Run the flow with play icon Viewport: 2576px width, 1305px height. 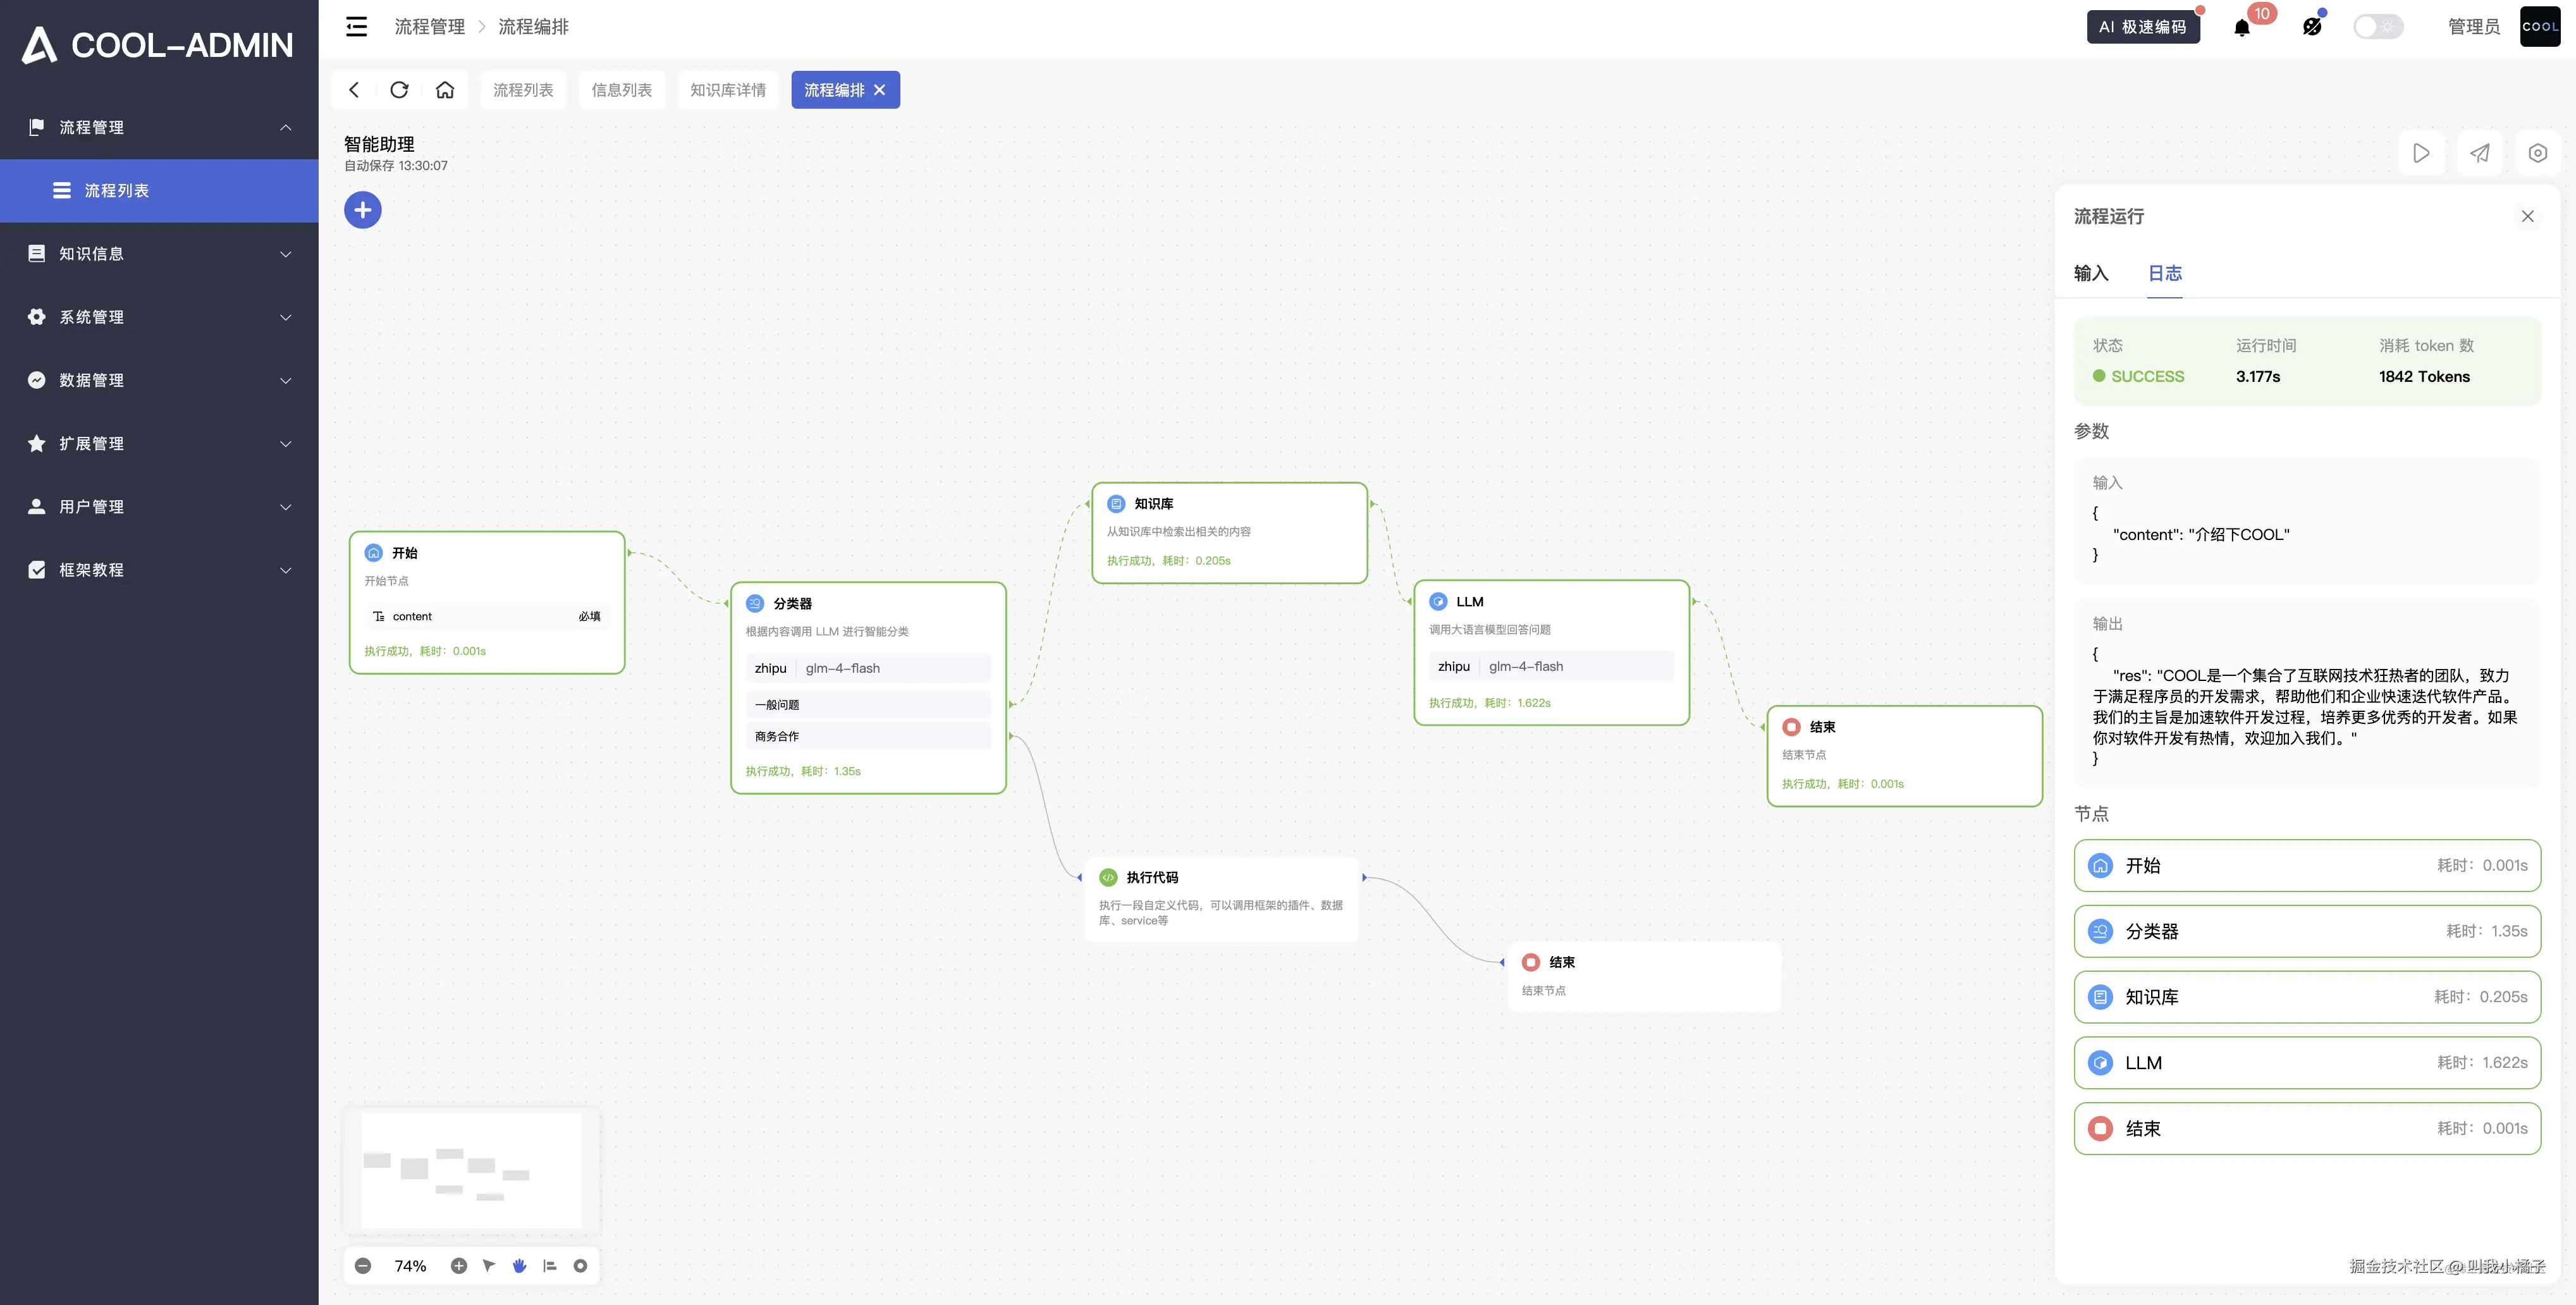2421,153
